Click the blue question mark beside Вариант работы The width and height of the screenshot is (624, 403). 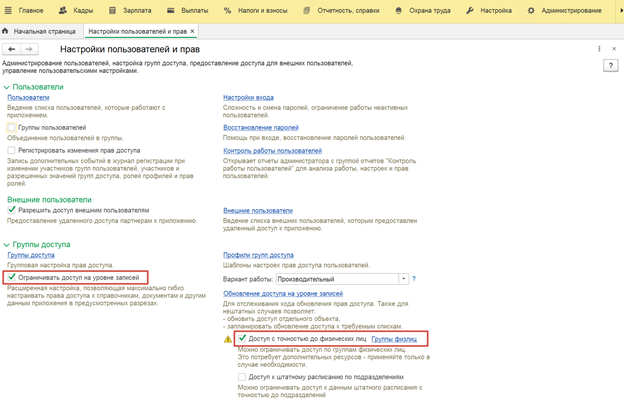(x=414, y=279)
